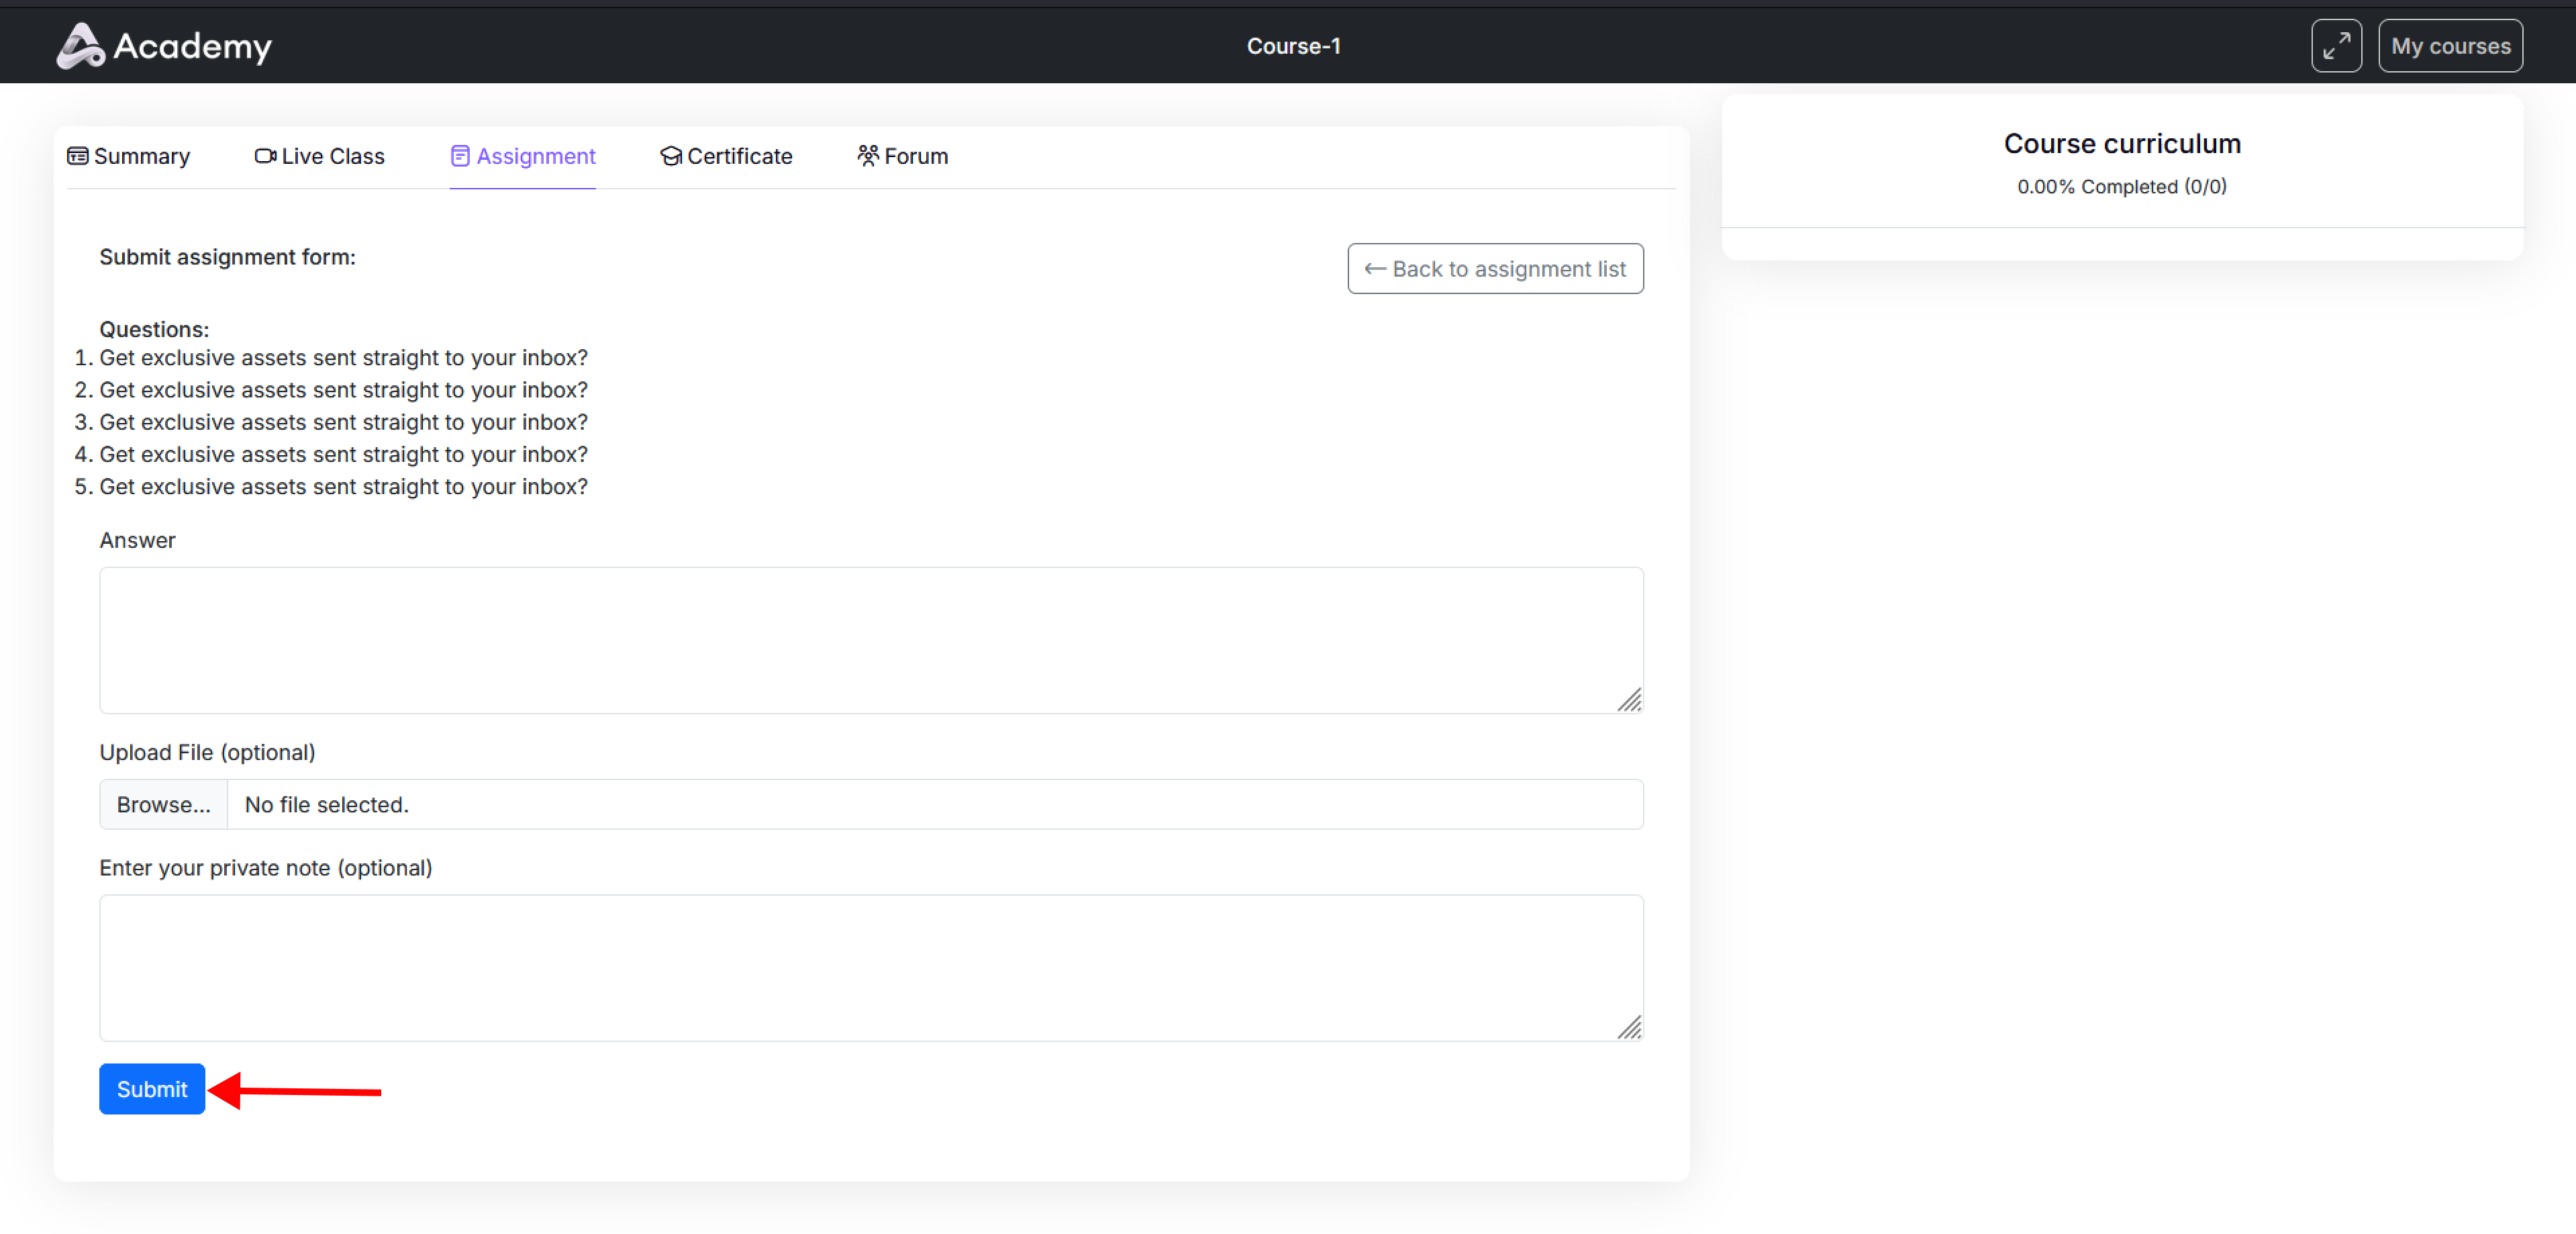Click the Forum people icon
2576x1234 pixels.
pos(868,156)
